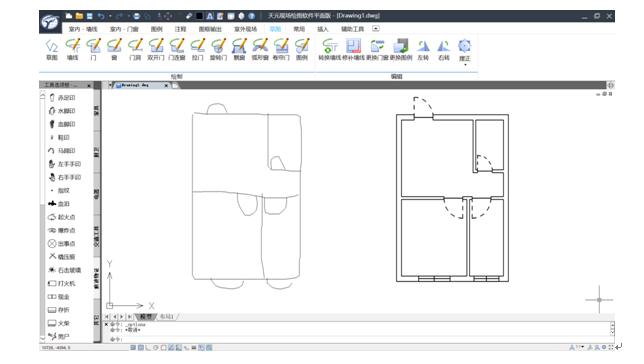The width and height of the screenshot is (644, 364).
Task: Click the 左转 rotate left icon
Action: pos(423,49)
